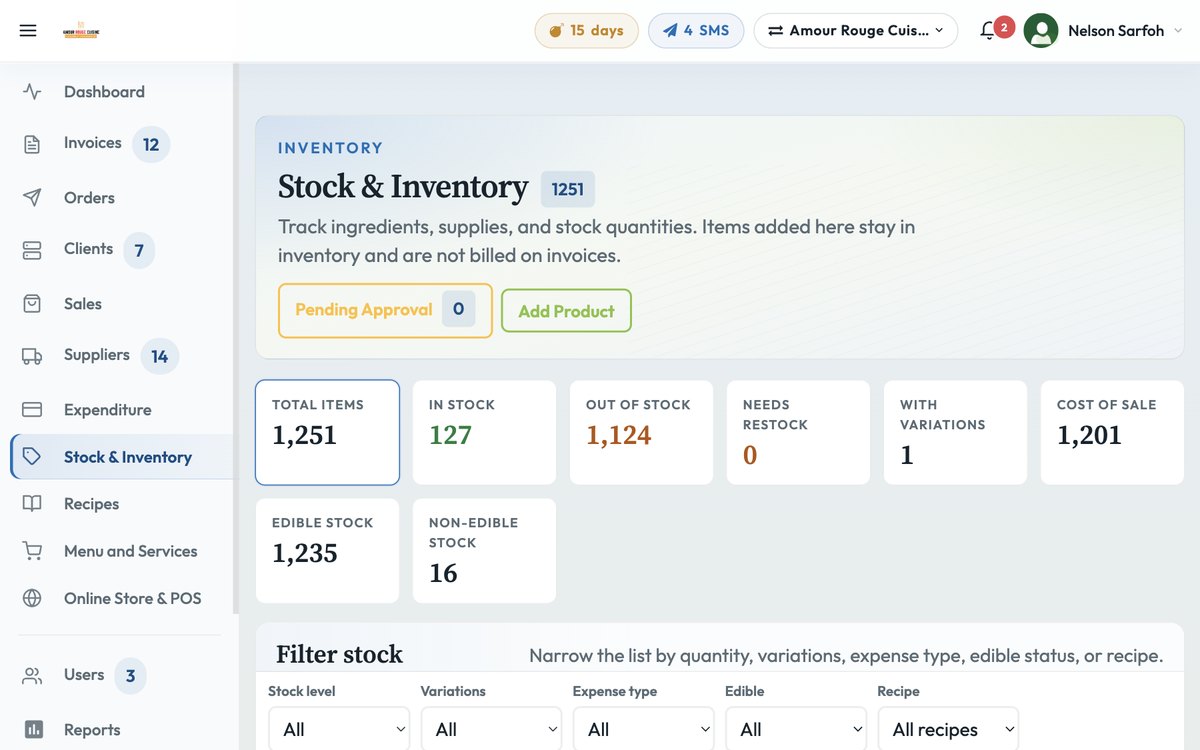The width and height of the screenshot is (1200, 750).
Task: Select the Total Items stat card
Action: click(x=327, y=432)
